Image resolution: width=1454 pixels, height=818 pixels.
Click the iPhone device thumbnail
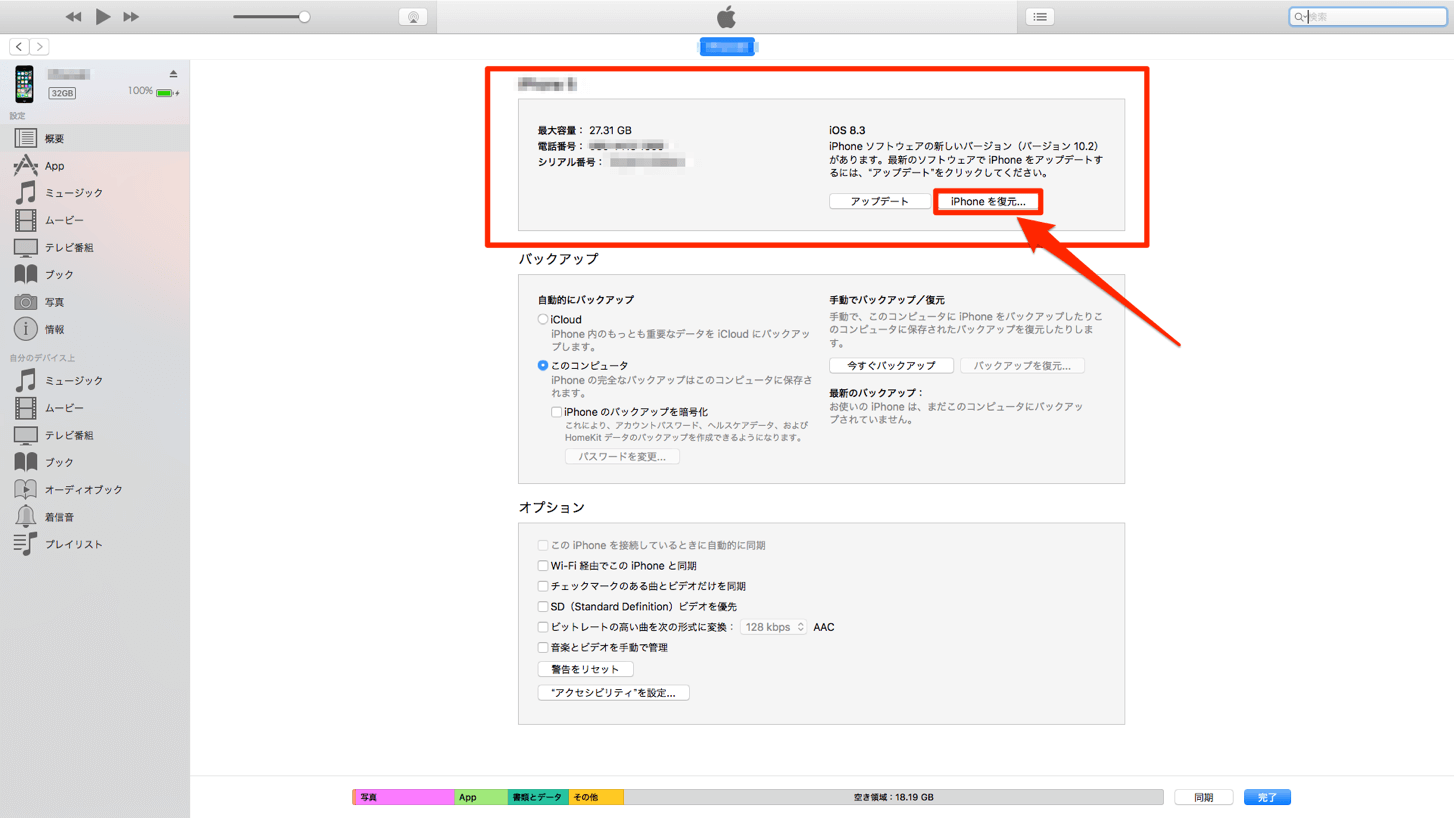pyautogui.click(x=24, y=84)
